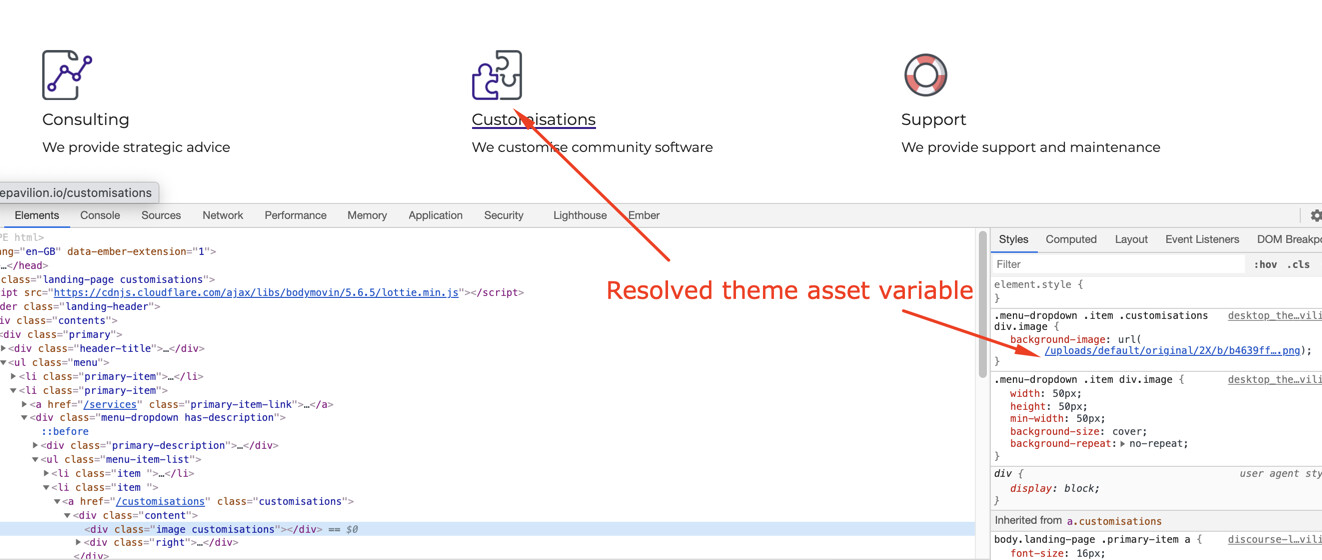
Task: Select the Event Listeners pane tab
Action: tap(1202, 239)
